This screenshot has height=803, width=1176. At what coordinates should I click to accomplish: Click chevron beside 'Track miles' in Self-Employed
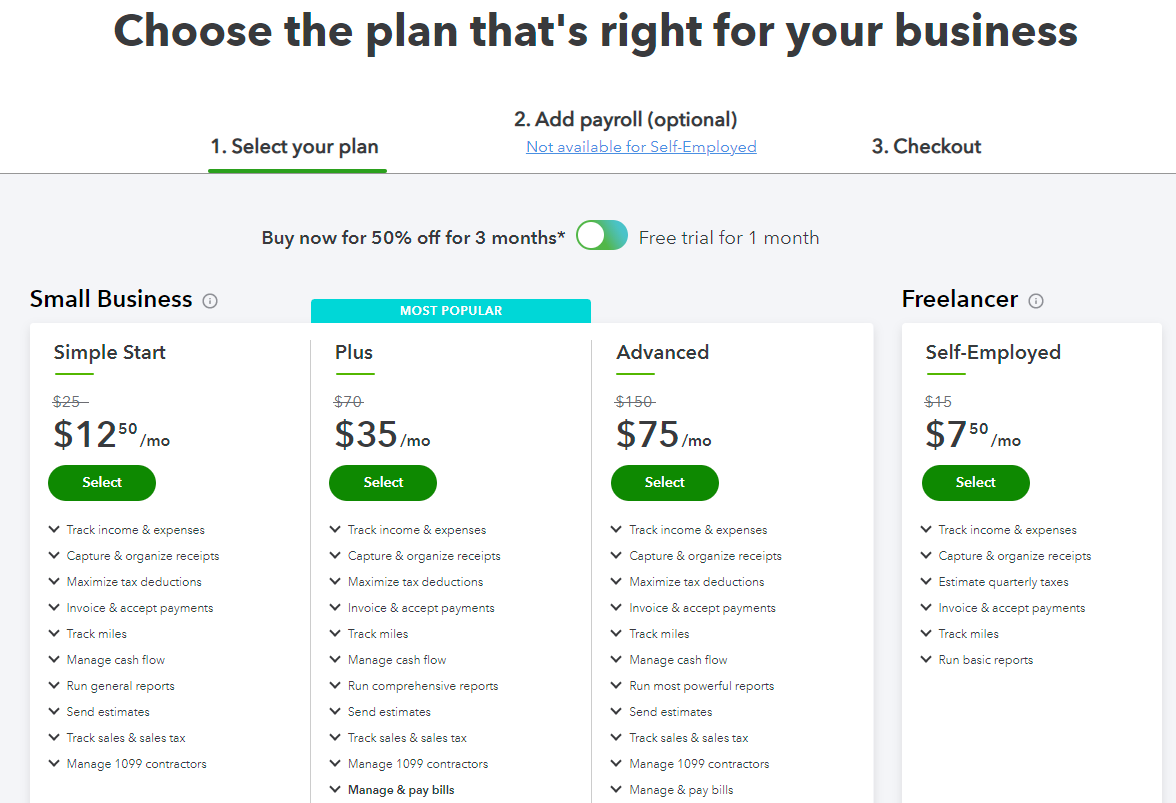tap(926, 634)
